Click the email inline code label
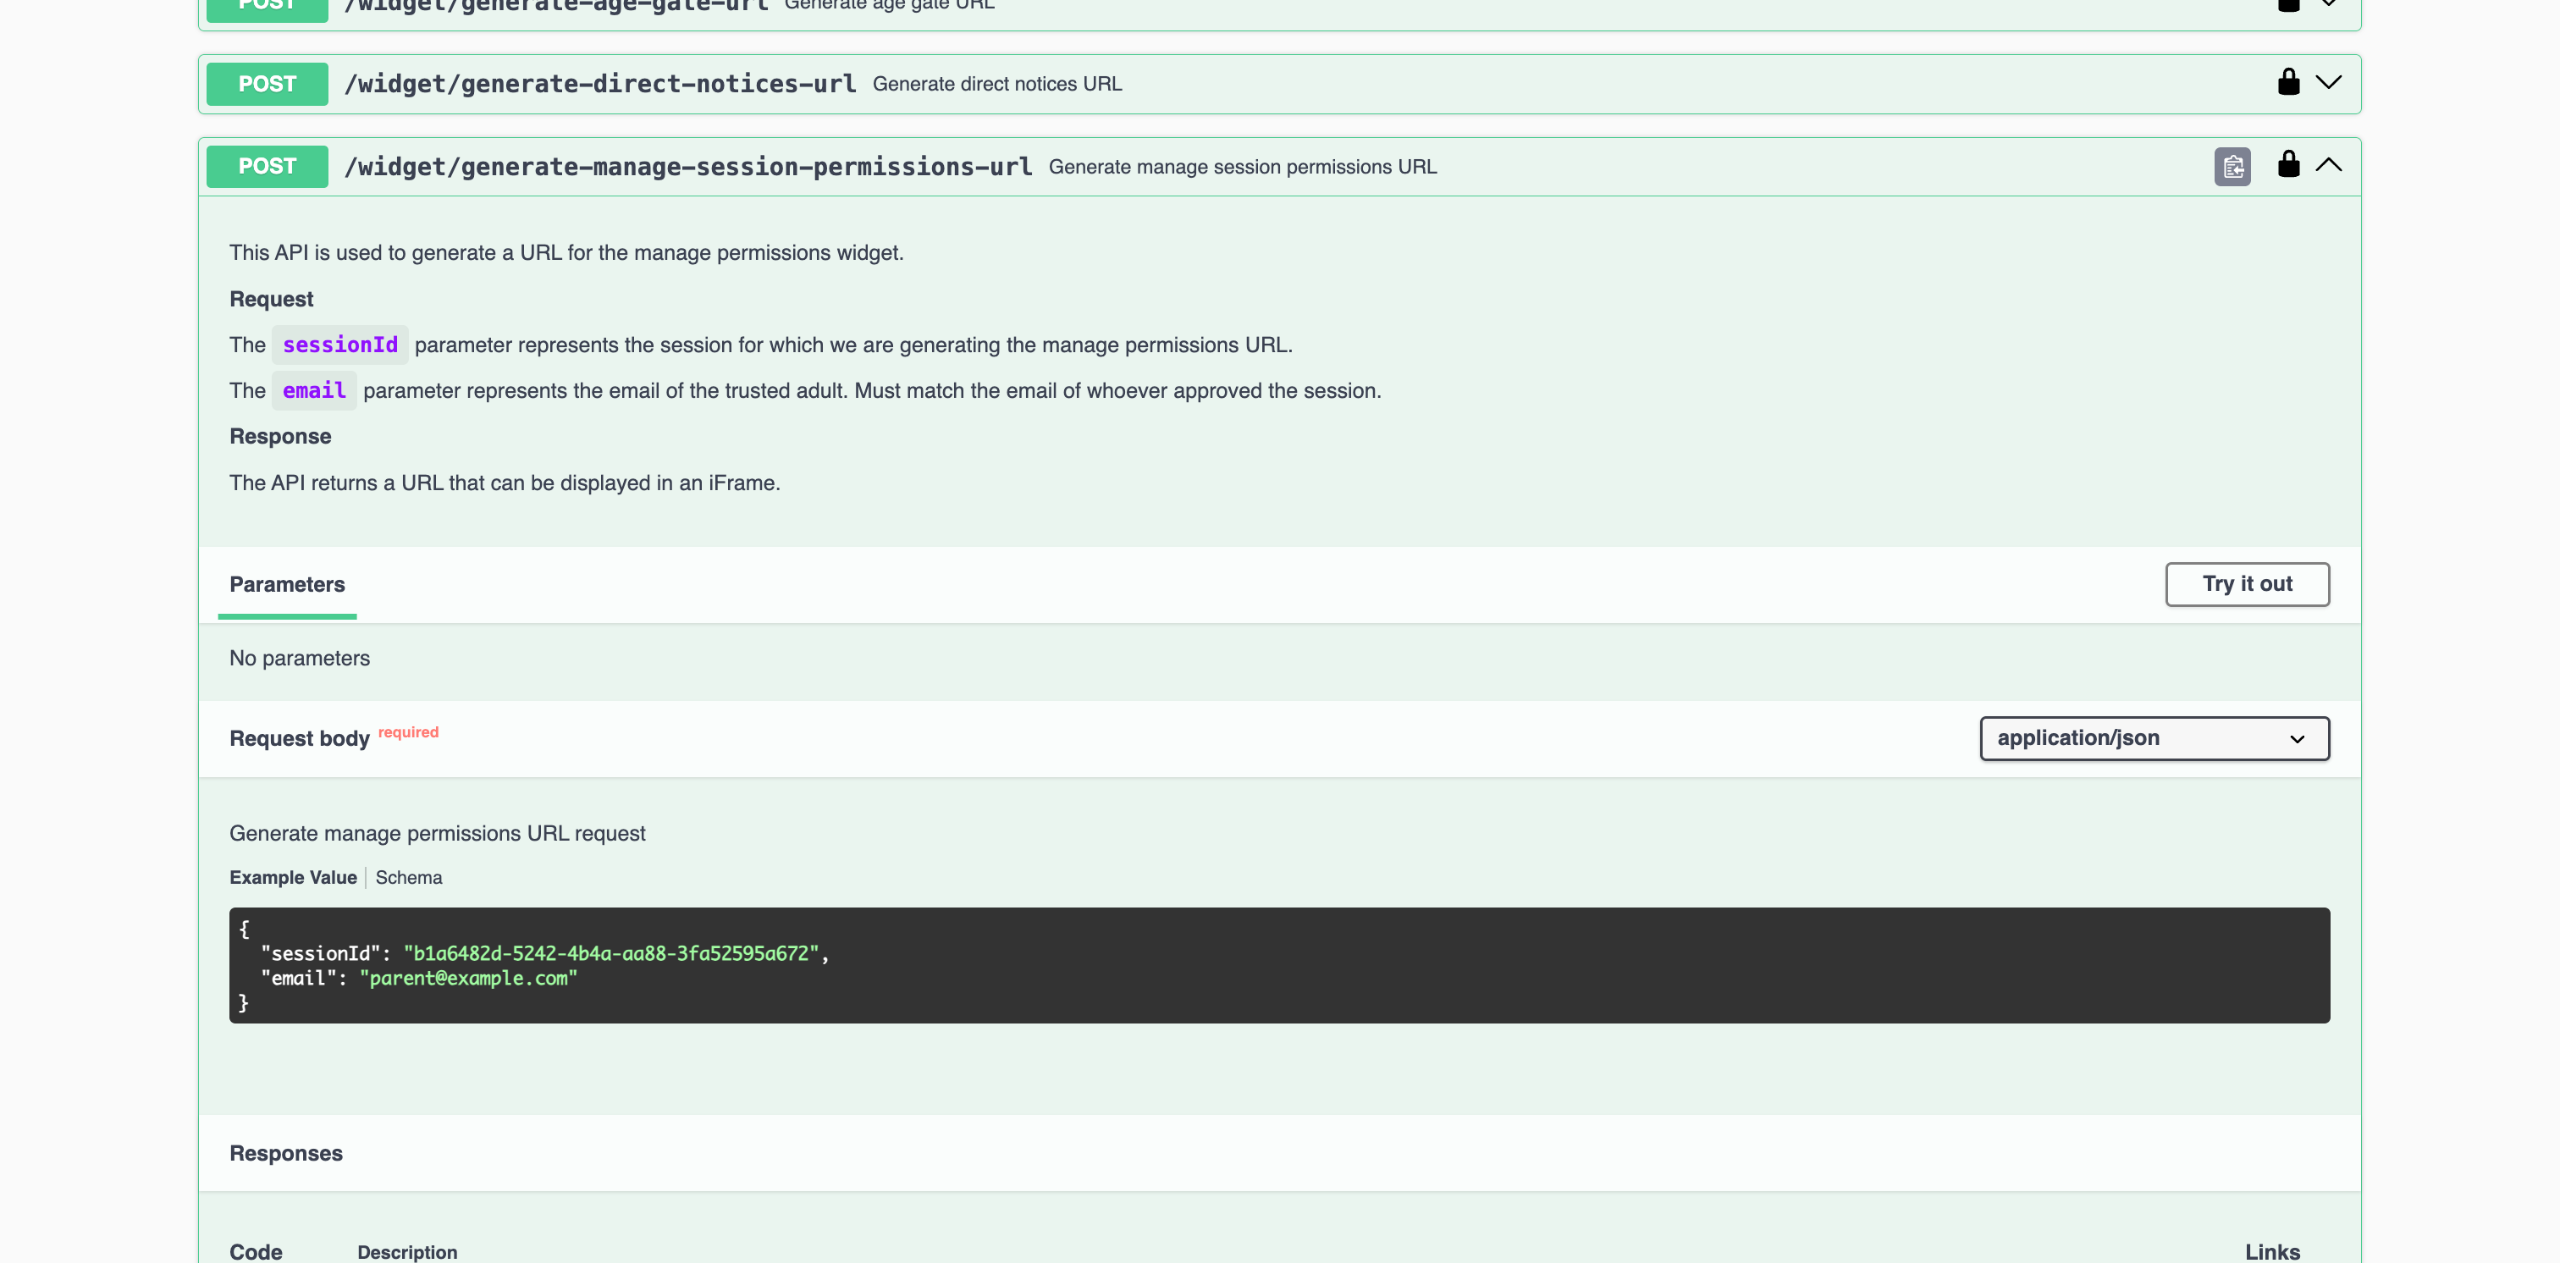Image resolution: width=2560 pixels, height=1263 pixels. [x=314, y=391]
